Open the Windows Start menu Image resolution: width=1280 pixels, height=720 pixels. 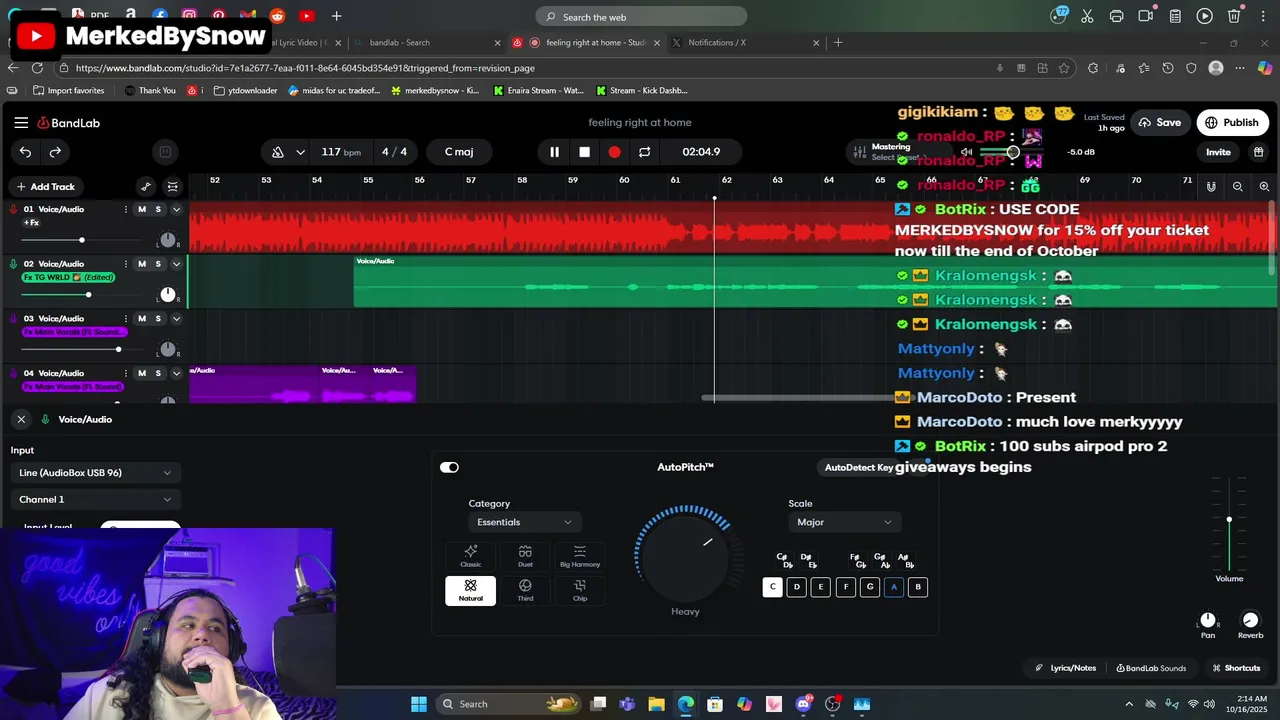tap(419, 704)
